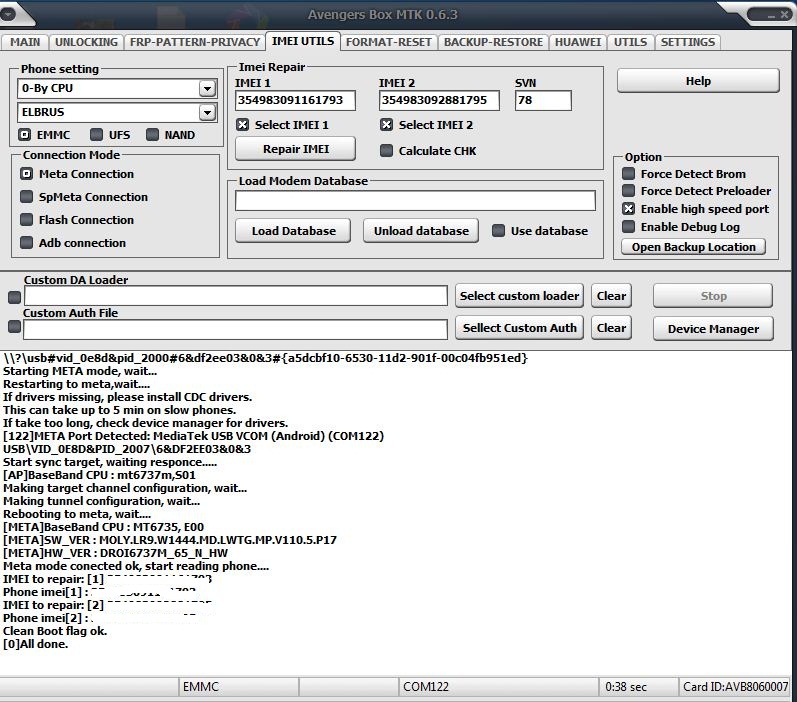Screen dimensions: 797x702
Task: Open the UTILS tab
Action: pos(630,42)
